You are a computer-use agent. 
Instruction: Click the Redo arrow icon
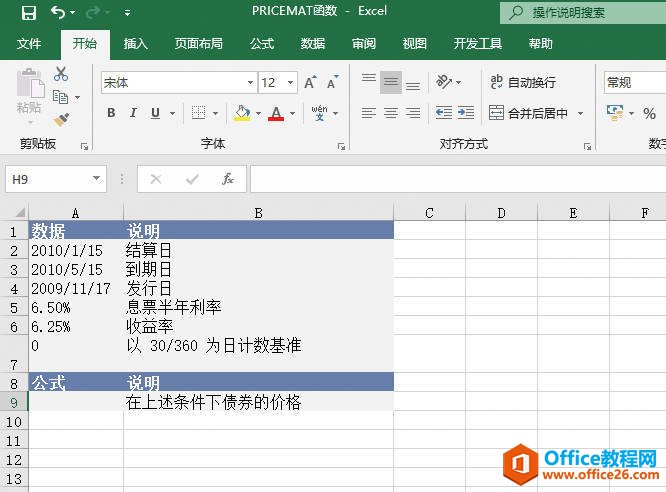93,12
